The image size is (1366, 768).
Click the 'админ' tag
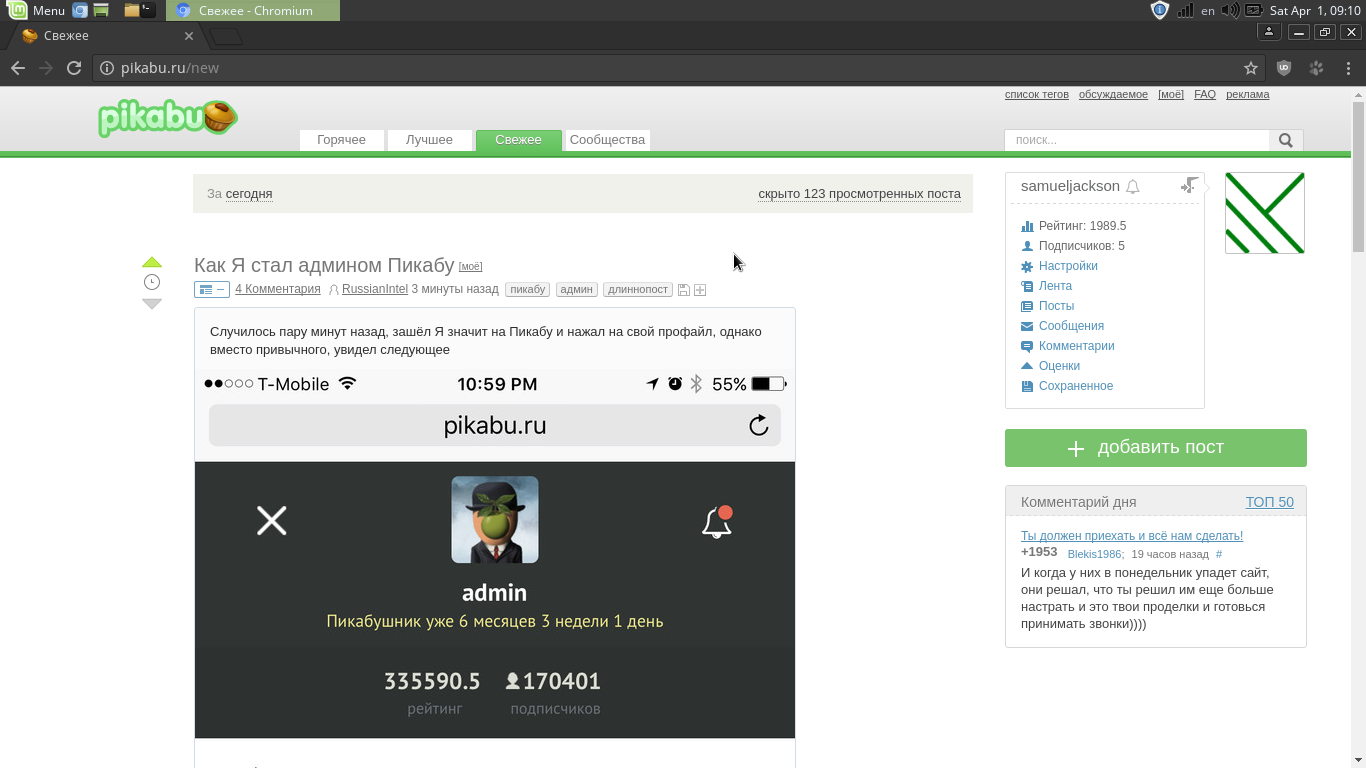point(577,290)
